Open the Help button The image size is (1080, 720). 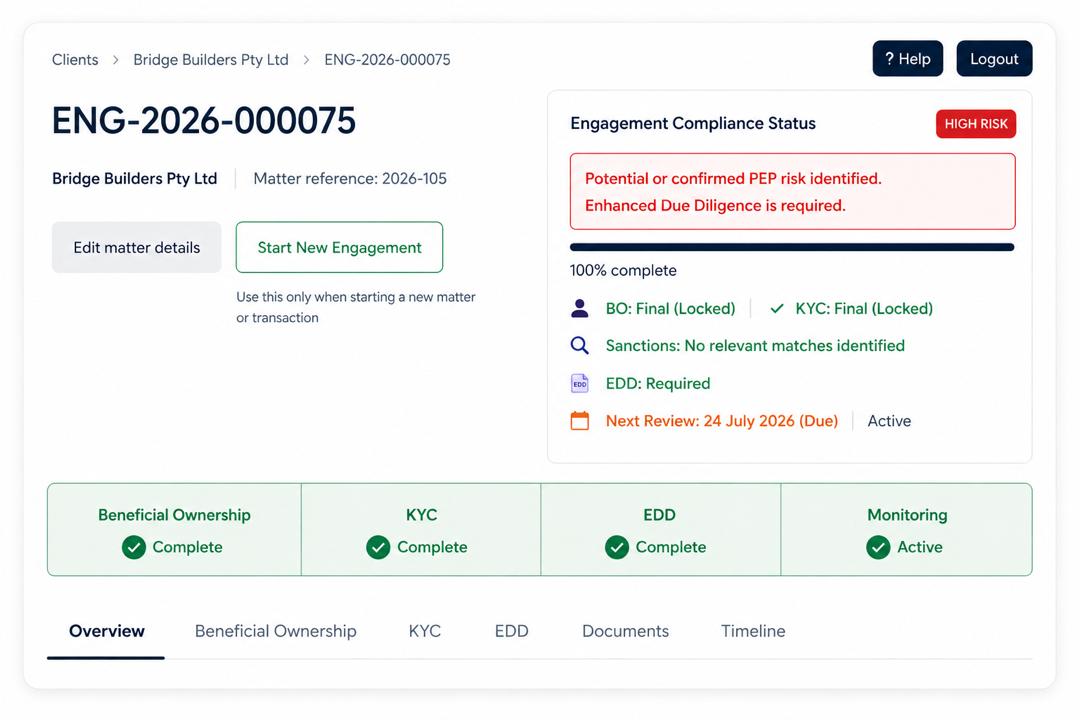pyautogui.click(x=908, y=59)
